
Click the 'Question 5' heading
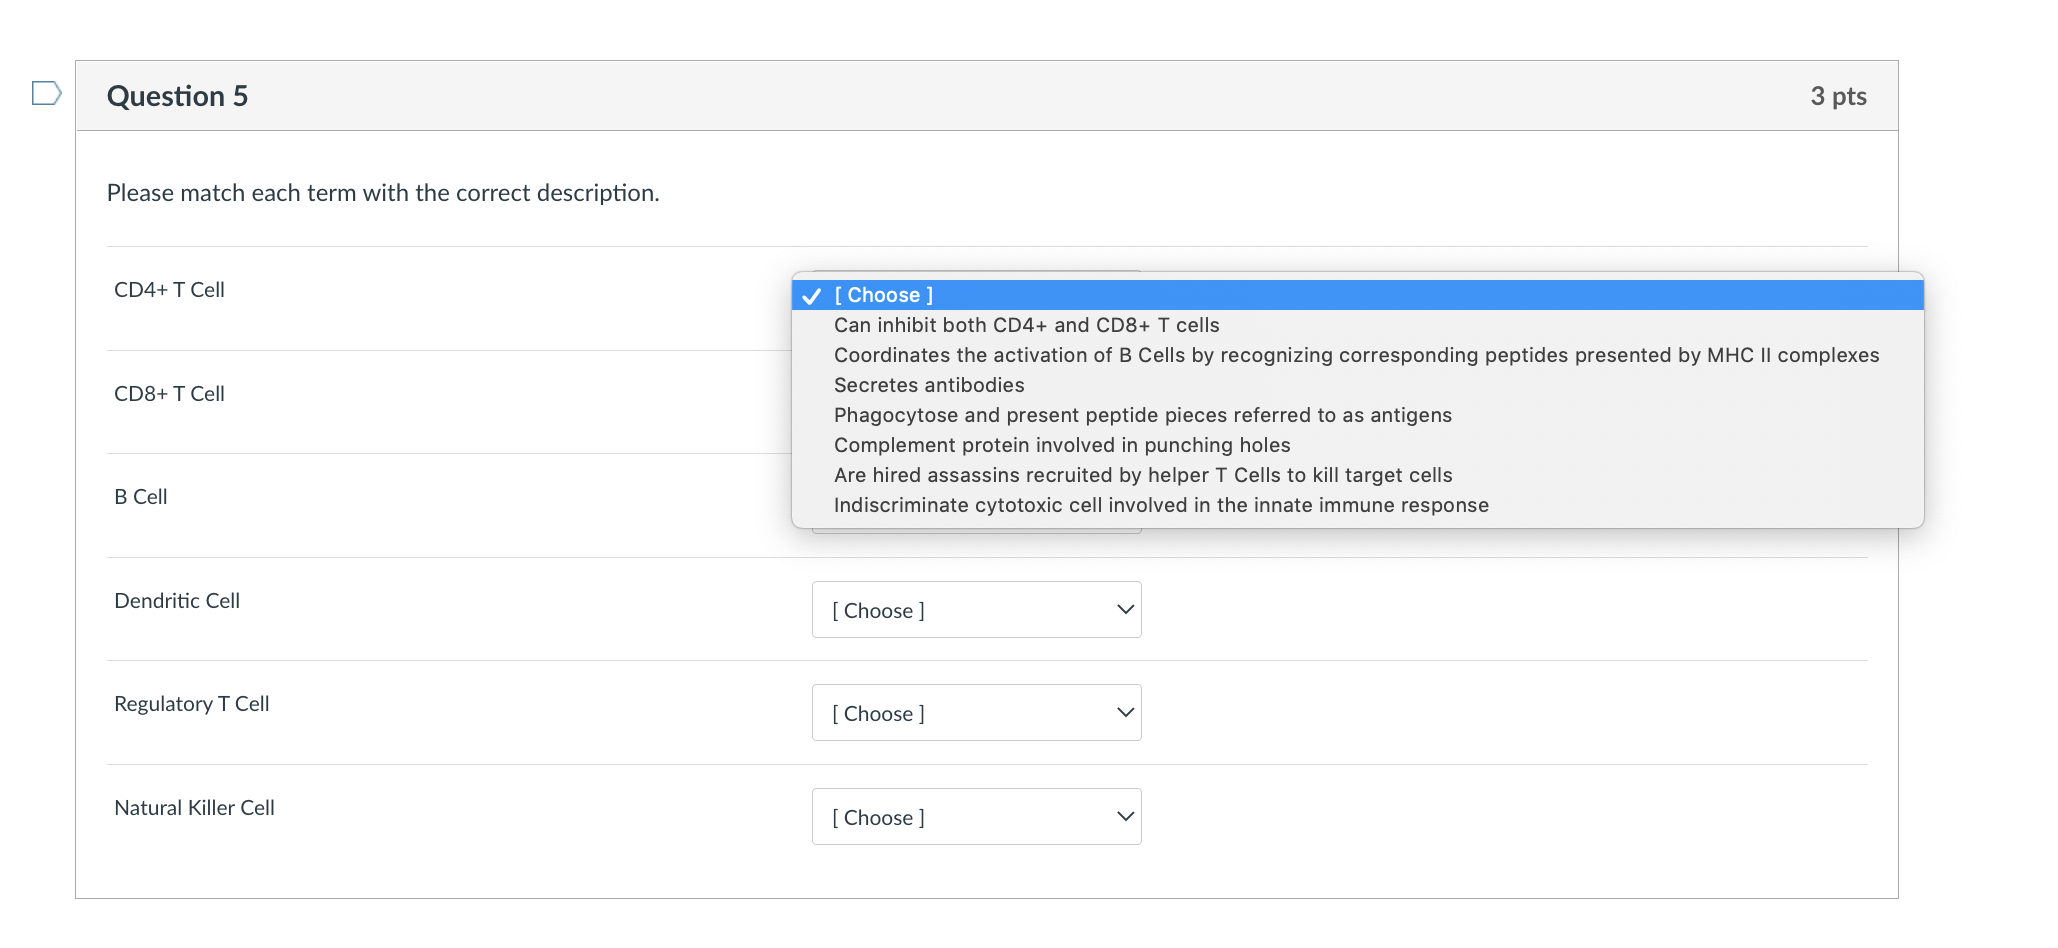(x=177, y=96)
